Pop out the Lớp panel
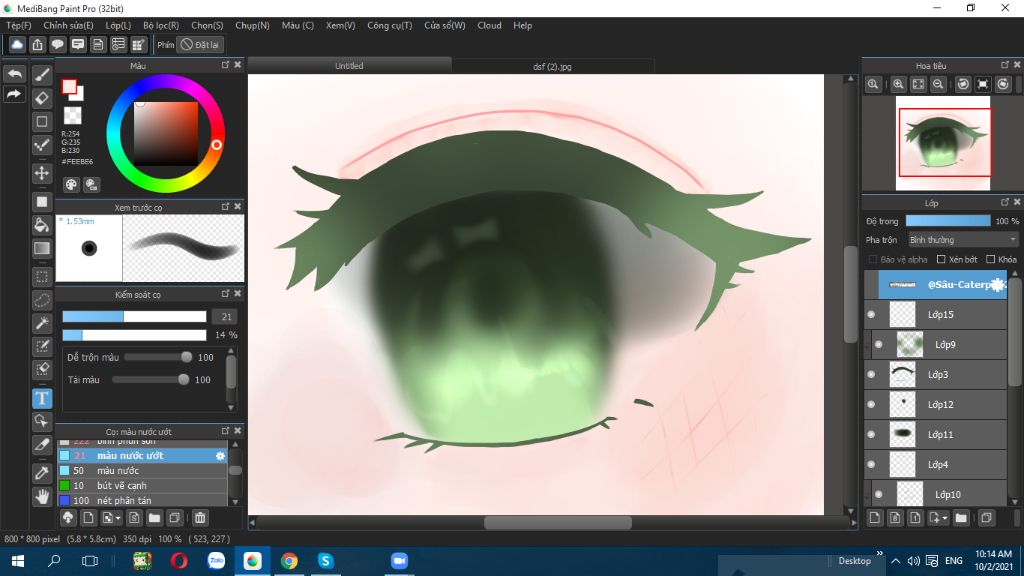 pyautogui.click(x=1005, y=202)
